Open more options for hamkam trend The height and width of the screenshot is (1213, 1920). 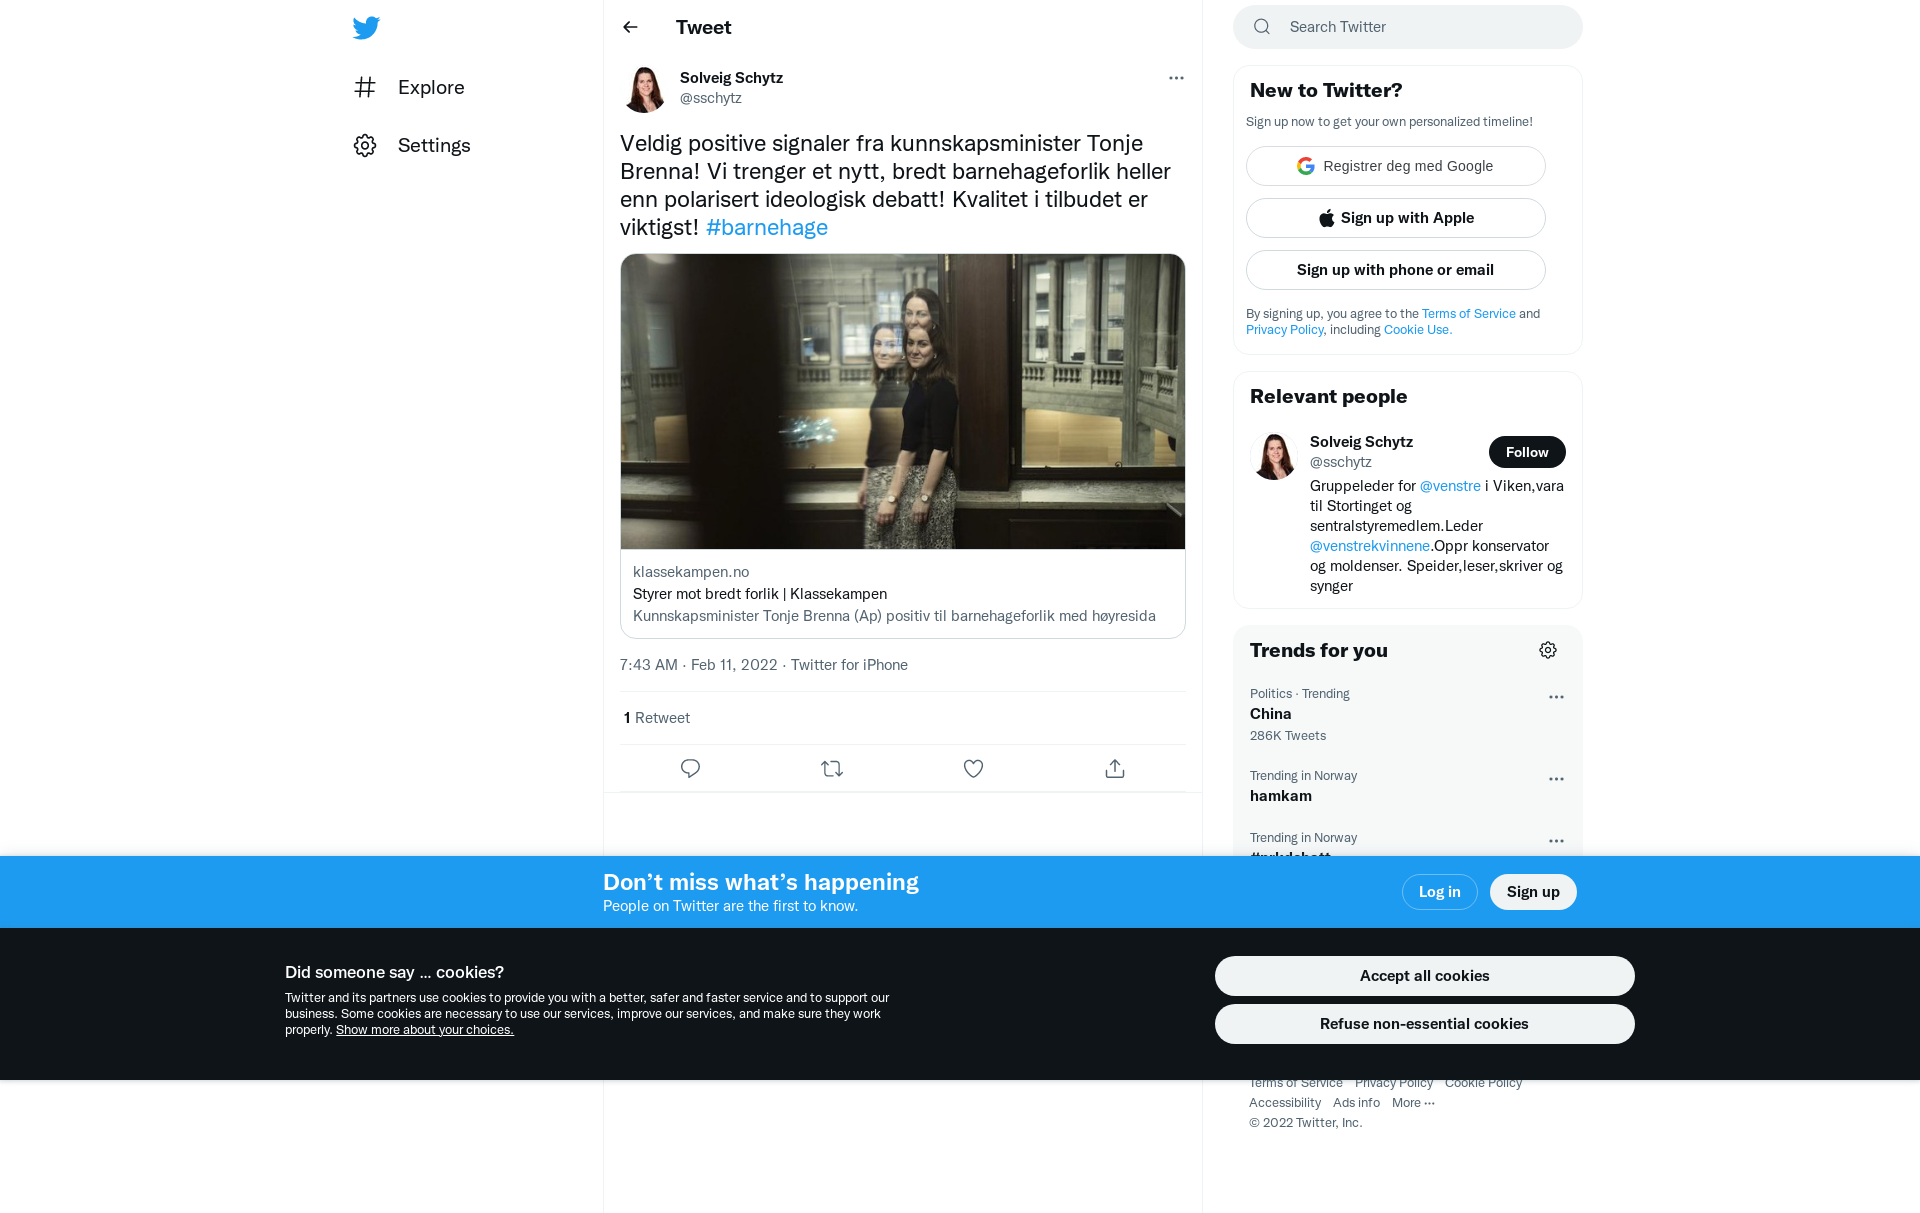(x=1556, y=779)
